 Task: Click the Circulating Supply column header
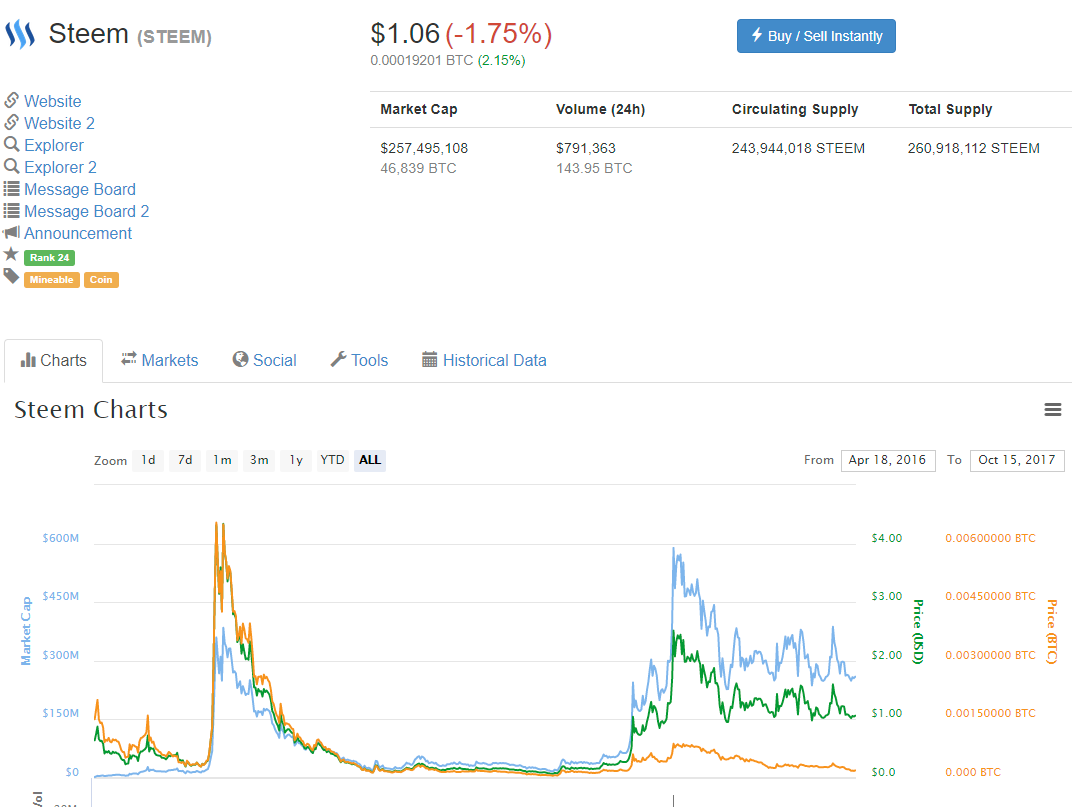click(794, 109)
